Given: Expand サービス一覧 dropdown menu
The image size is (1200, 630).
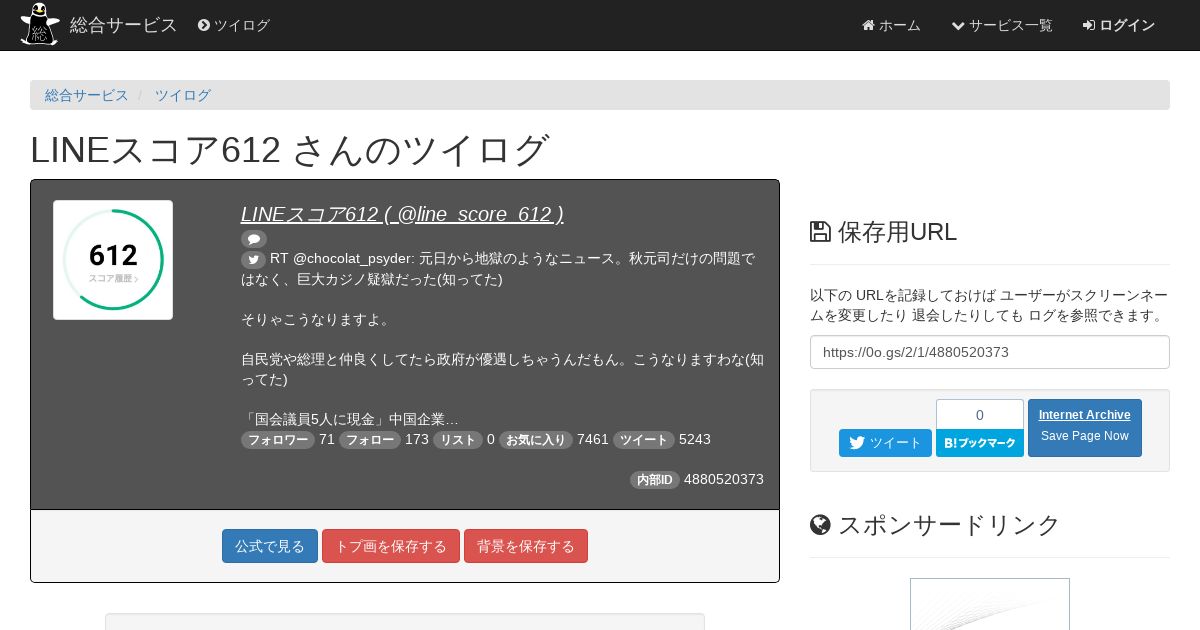Looking at the screenshot, I should coord(1002,25).
